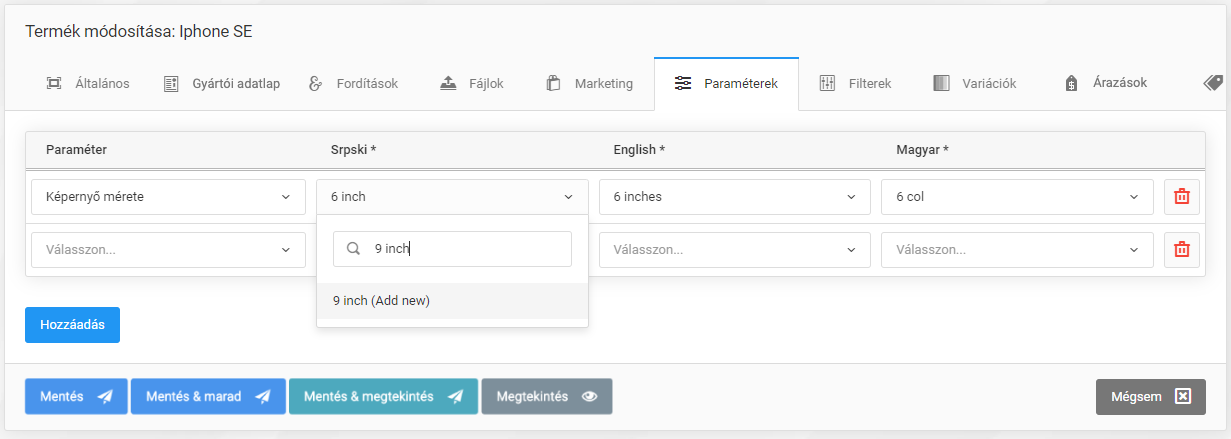
Task: Click the Megtekintés preview button
Action: (547, 396)
